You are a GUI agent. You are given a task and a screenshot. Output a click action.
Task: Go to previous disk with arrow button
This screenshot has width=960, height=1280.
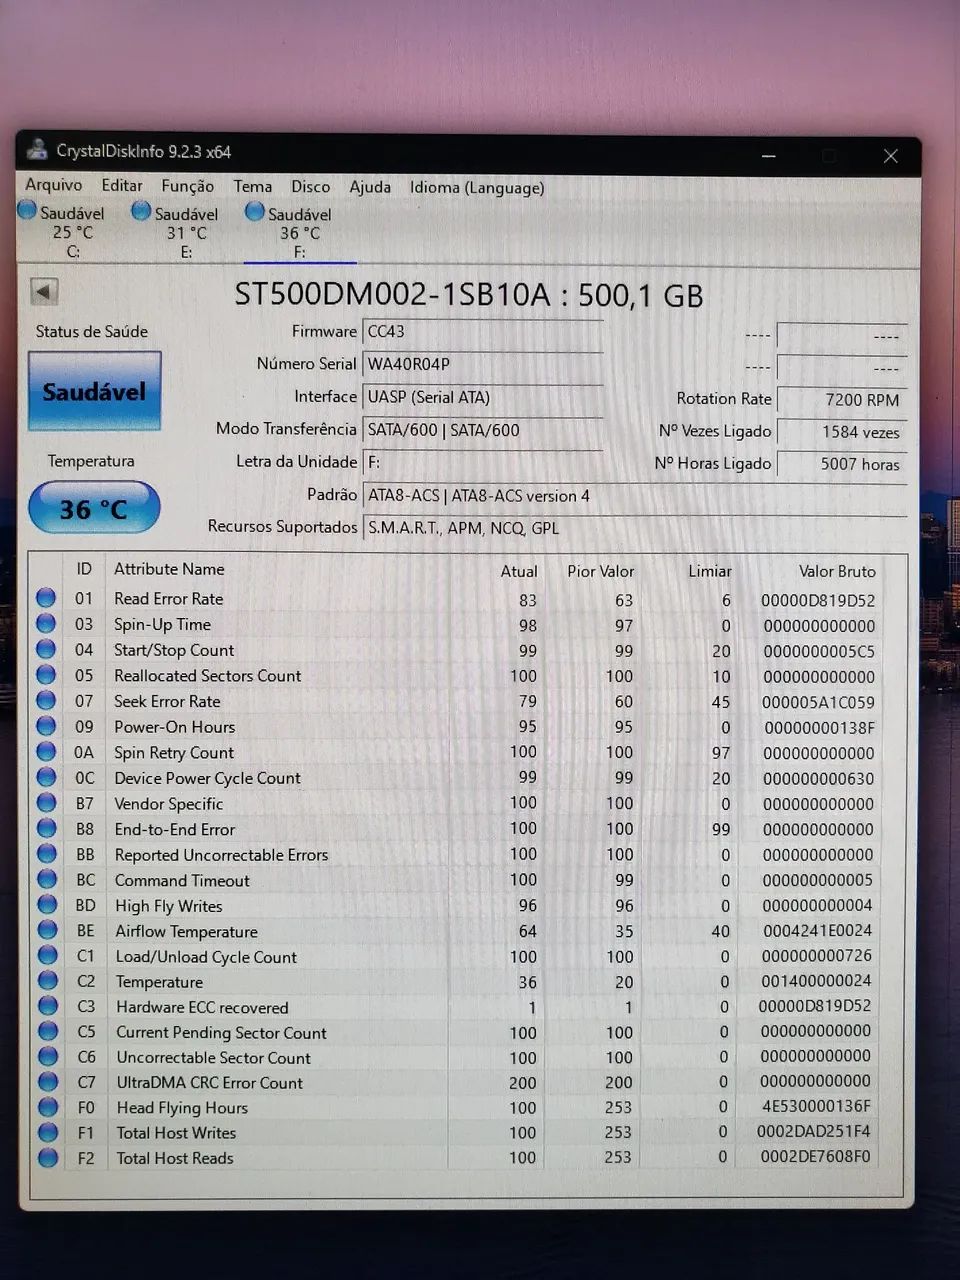(x=44, y=291)
